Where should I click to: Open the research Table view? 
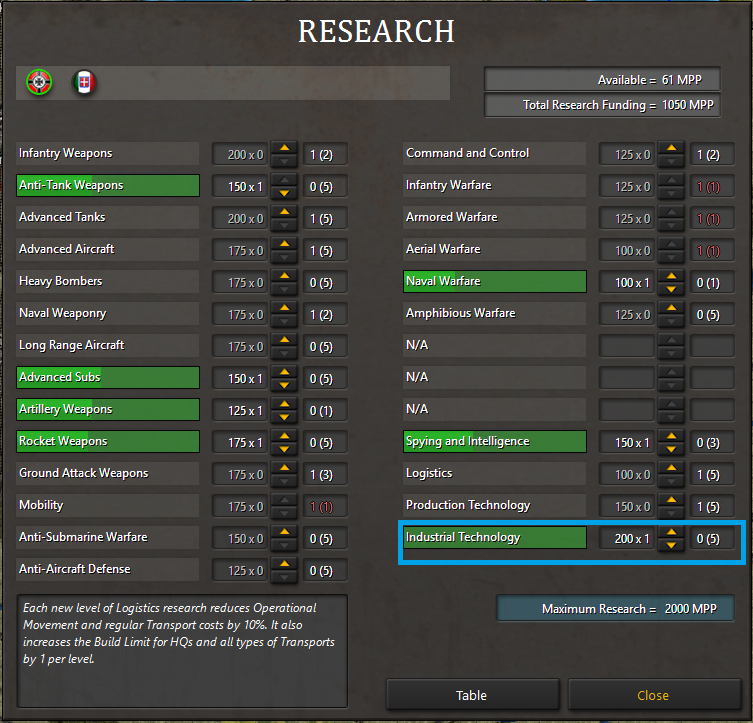(473, 695)
